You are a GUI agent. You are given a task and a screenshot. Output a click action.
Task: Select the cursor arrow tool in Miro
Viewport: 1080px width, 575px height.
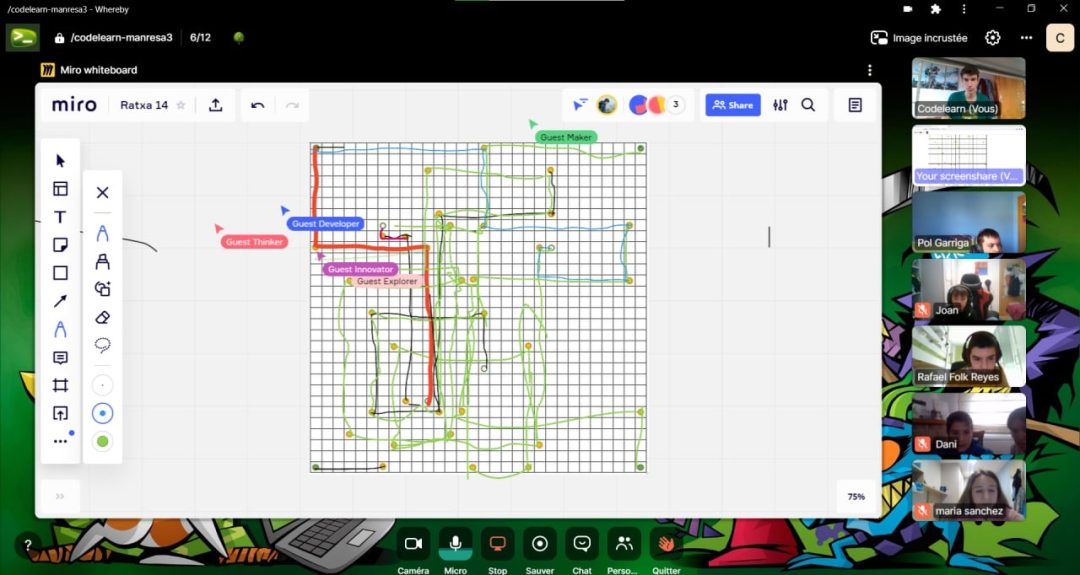[x=61, y=160]
